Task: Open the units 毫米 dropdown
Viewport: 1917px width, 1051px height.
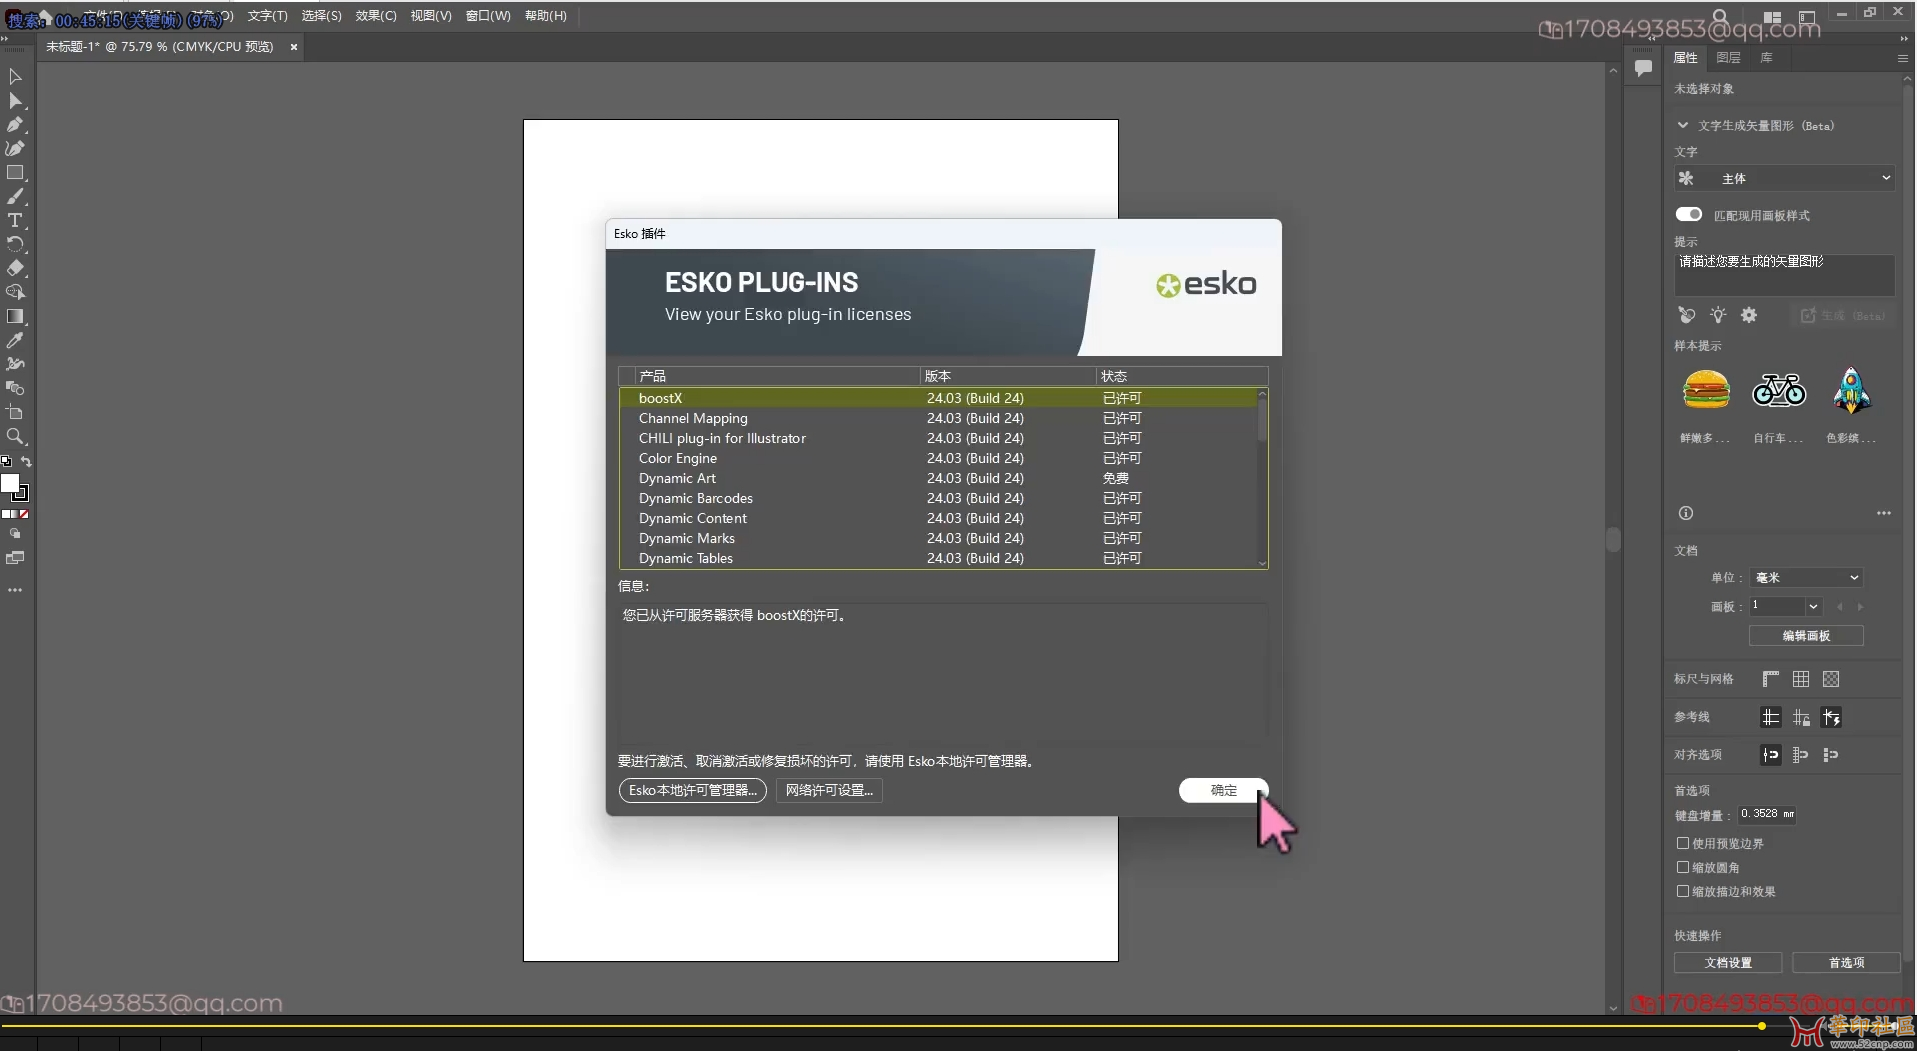Action: (1807, 577)
